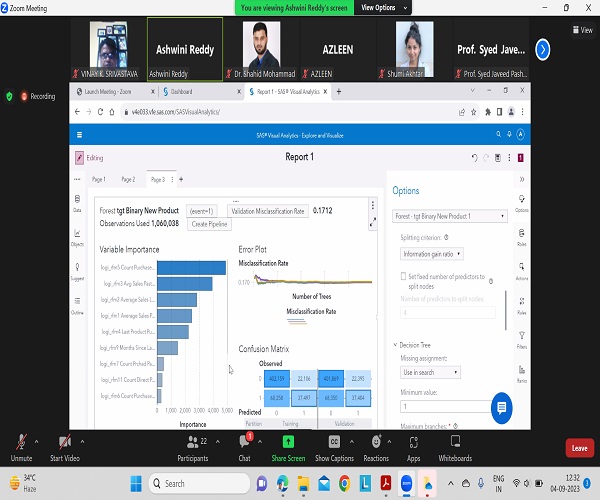Leave the Zoom meeting
Screen dimensions: 600x500
pos(579,448)
